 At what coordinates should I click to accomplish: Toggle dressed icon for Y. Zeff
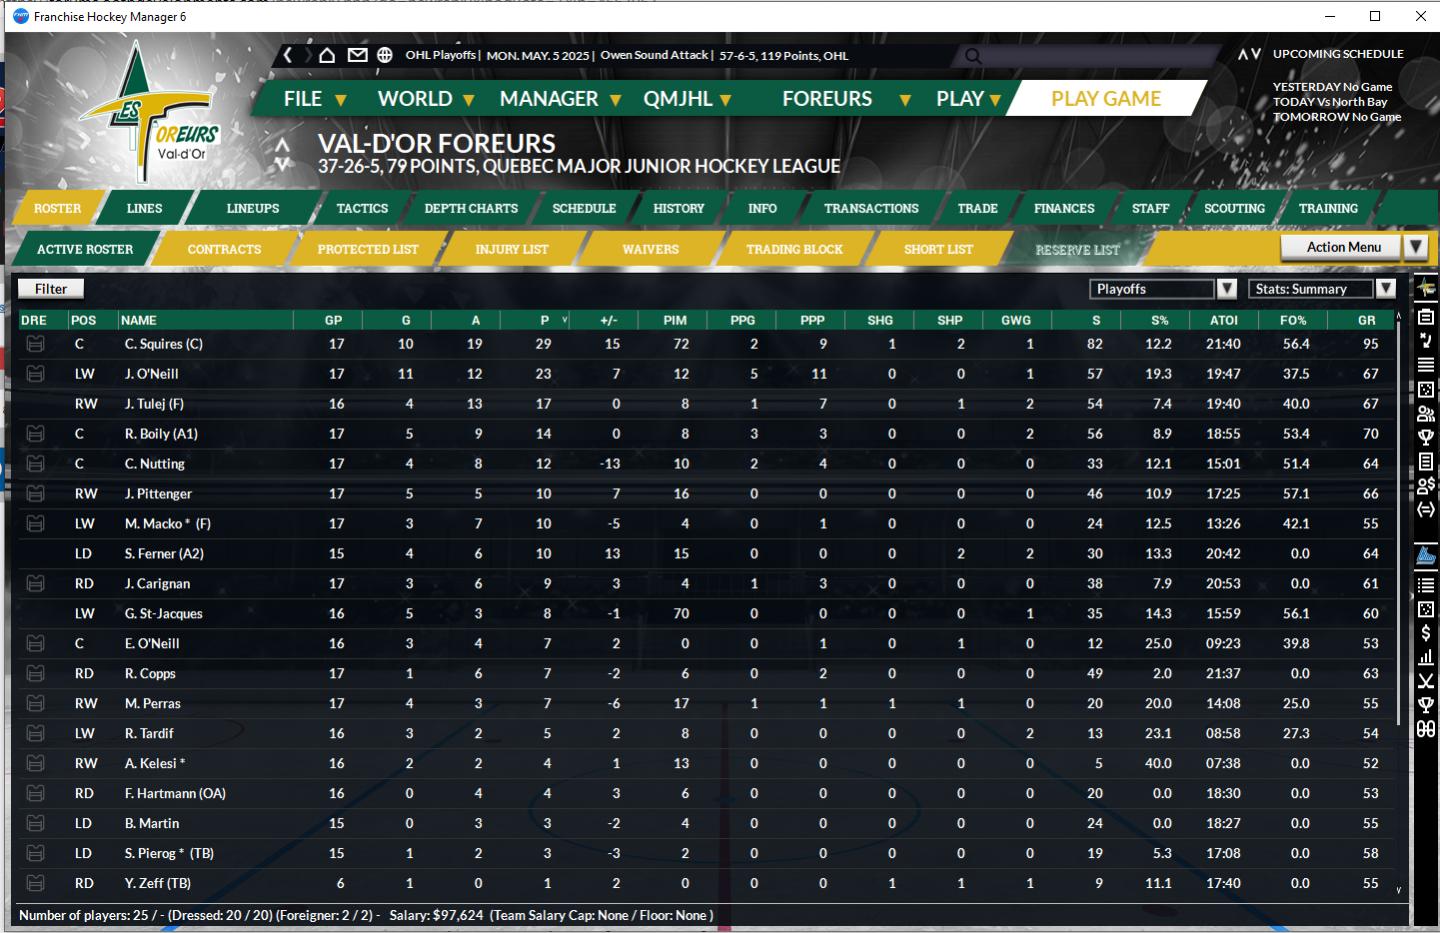tap(35, 883)
